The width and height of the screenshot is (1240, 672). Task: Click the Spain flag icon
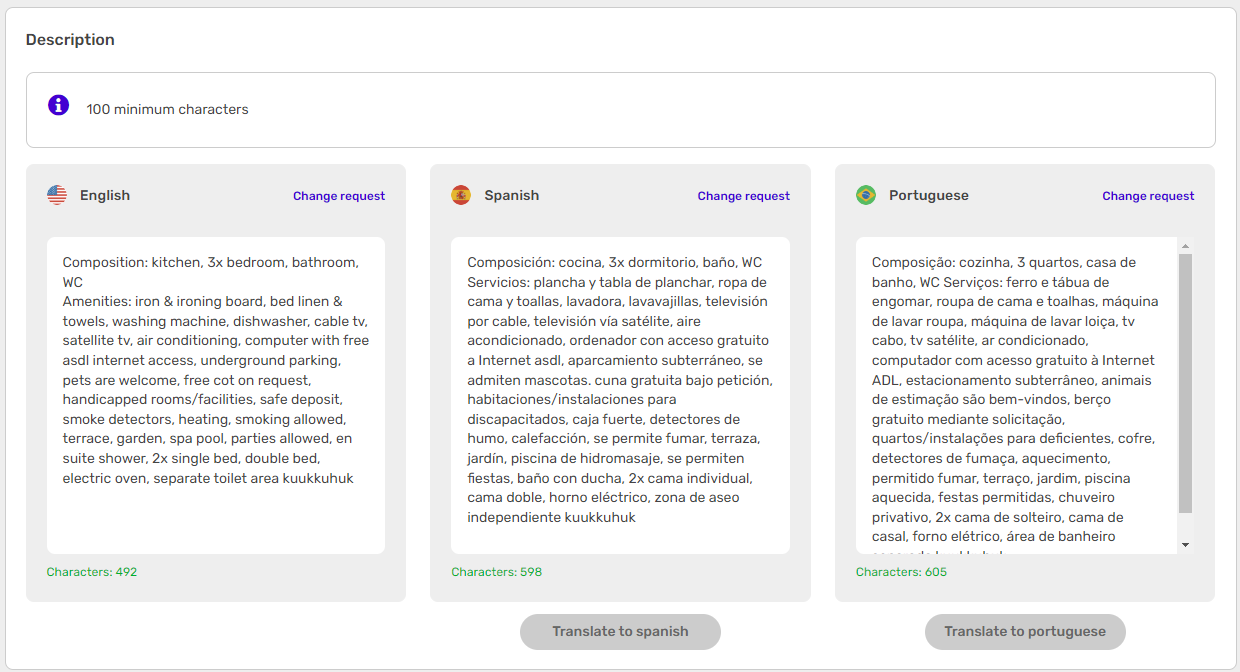461,195
